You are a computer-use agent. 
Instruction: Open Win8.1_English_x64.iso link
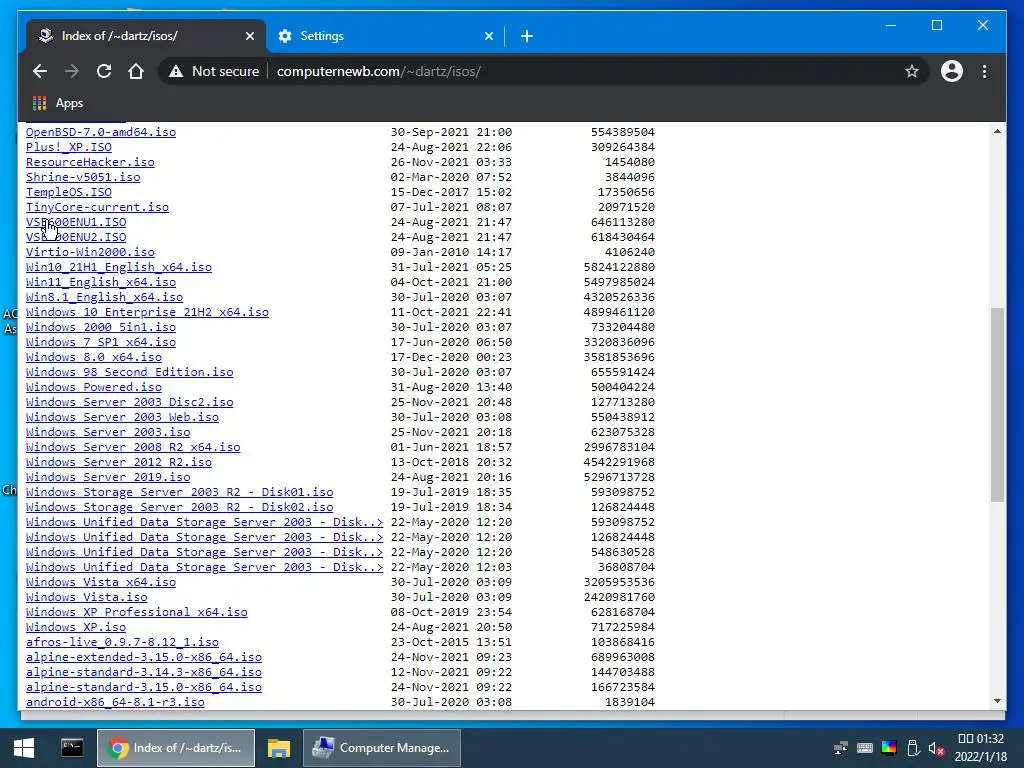point(104,297)
